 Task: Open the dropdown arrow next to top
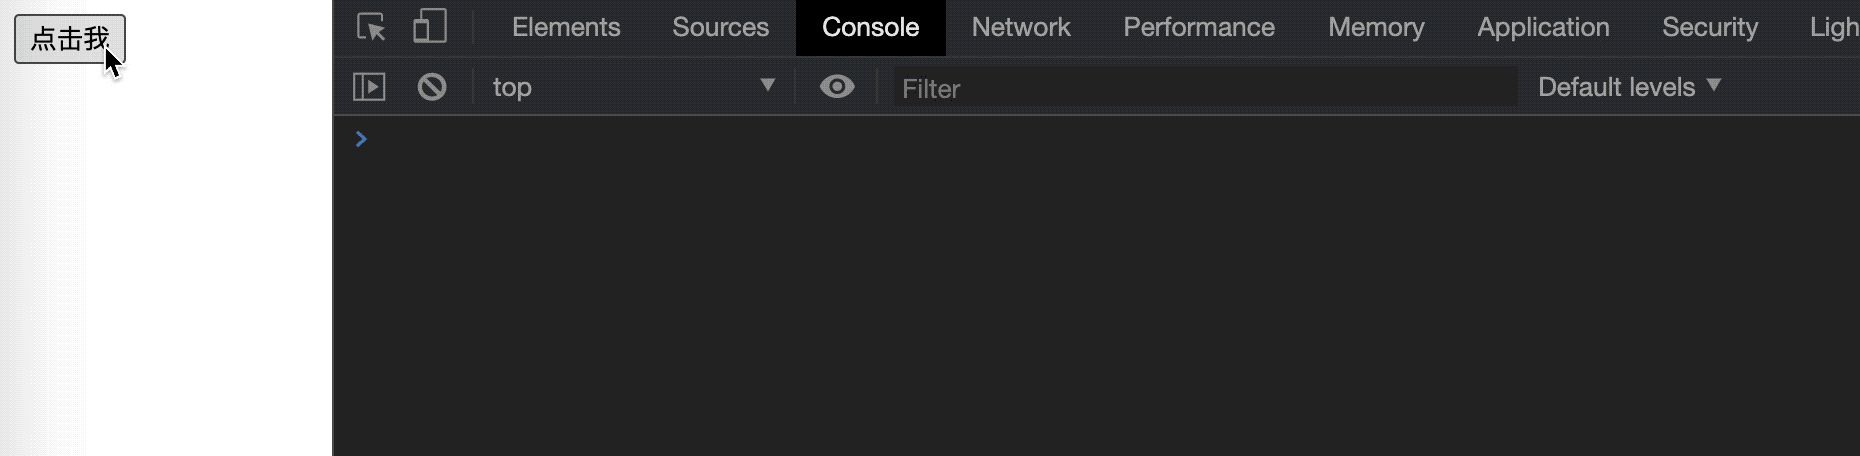[767, 85]
